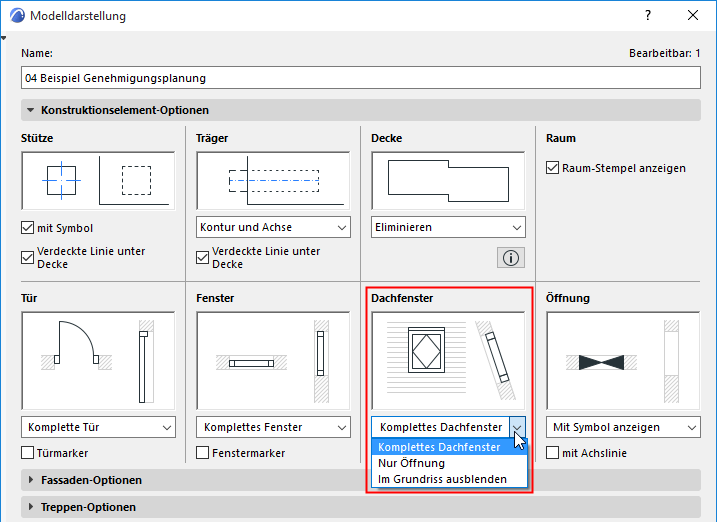Click the Decke slab preview image
The height and width of the screenshot is (522, 717).
(447, 180)
